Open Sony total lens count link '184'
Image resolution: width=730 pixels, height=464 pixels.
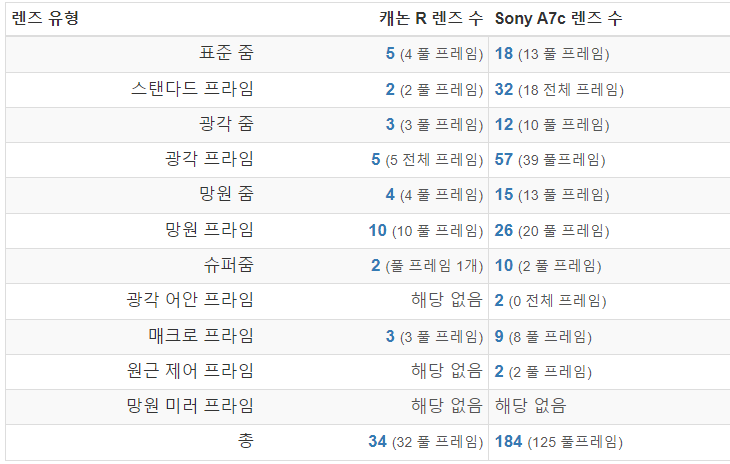click(x=508, y=441)
